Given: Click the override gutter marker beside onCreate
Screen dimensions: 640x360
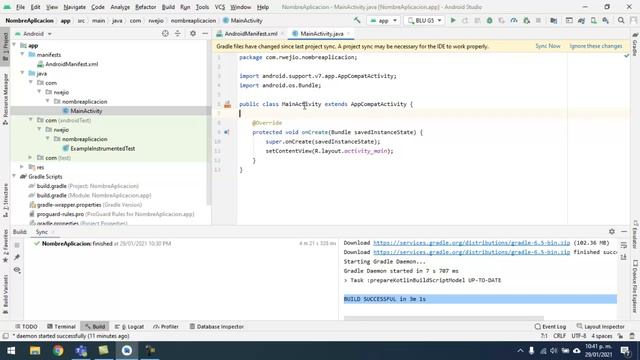Looking at the screenshot, I should tap(227, 132).
